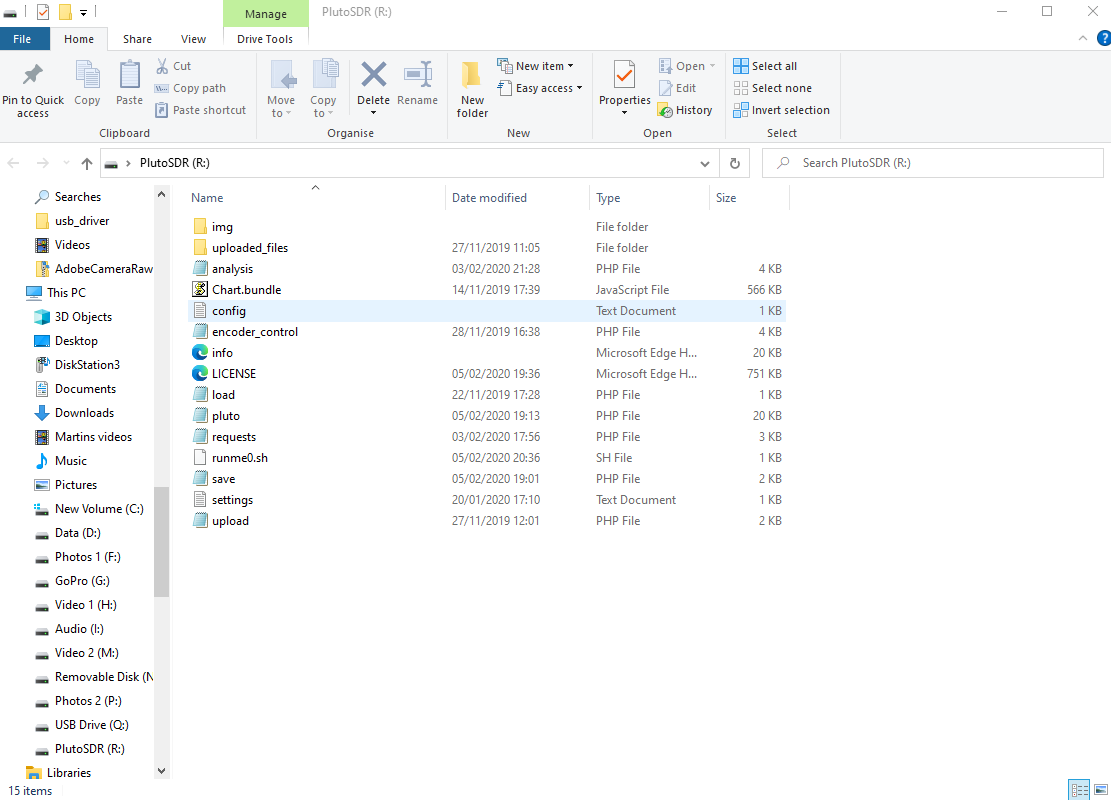Click the Paste clipboard icon
Screen dimensions: 1111x800
click(x=130, y=75)
